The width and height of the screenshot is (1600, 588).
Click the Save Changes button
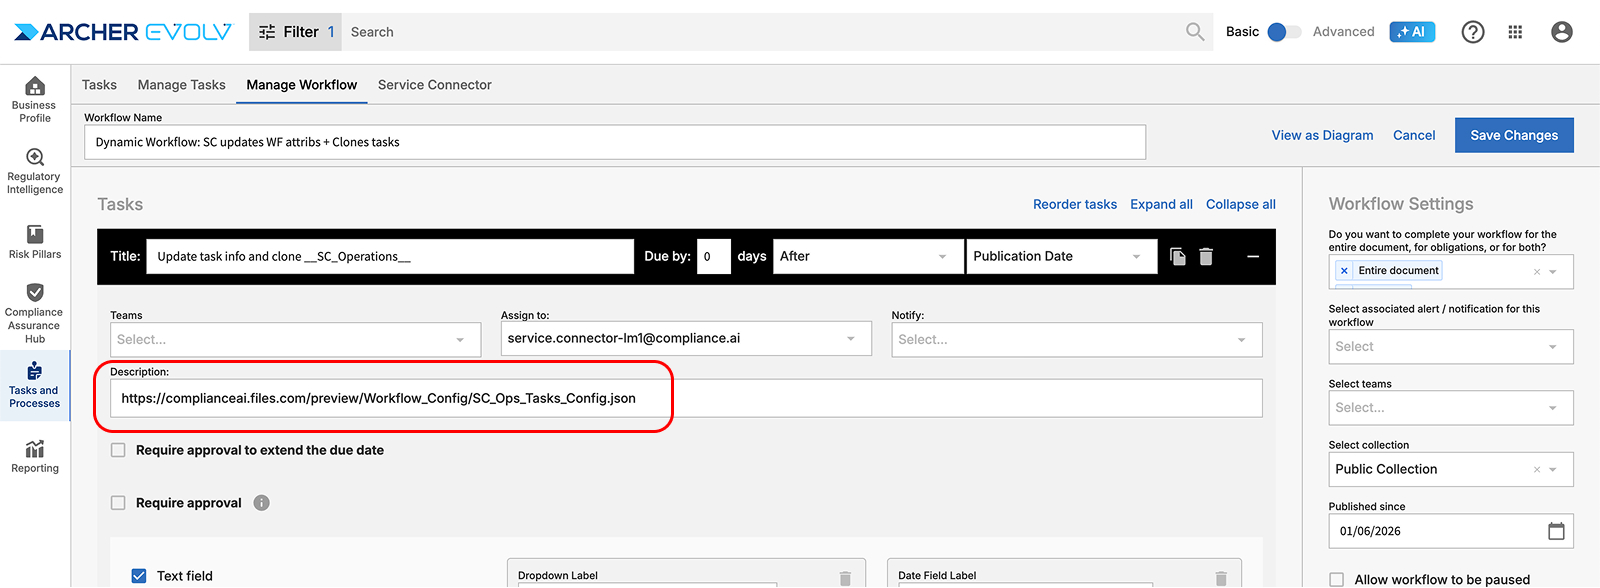pyautogui.click(x=1513, y=135)
